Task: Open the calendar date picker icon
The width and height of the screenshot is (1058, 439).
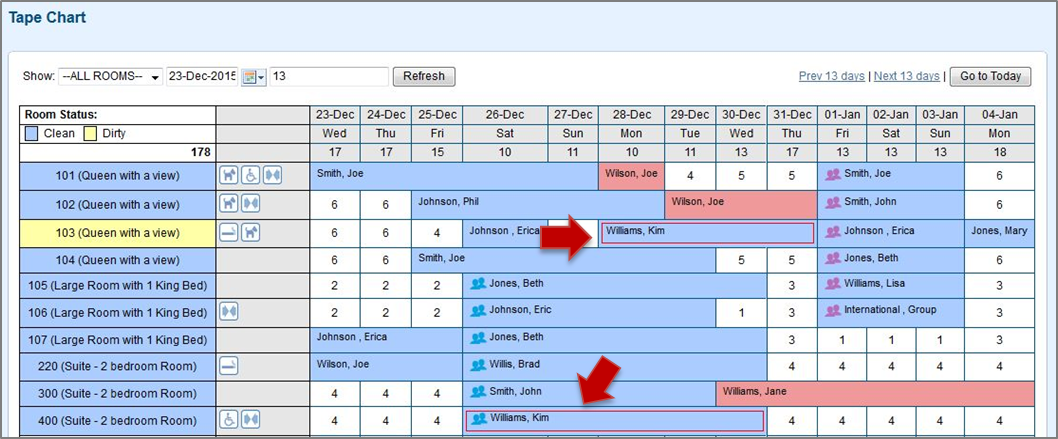Action: coord(254,77)
